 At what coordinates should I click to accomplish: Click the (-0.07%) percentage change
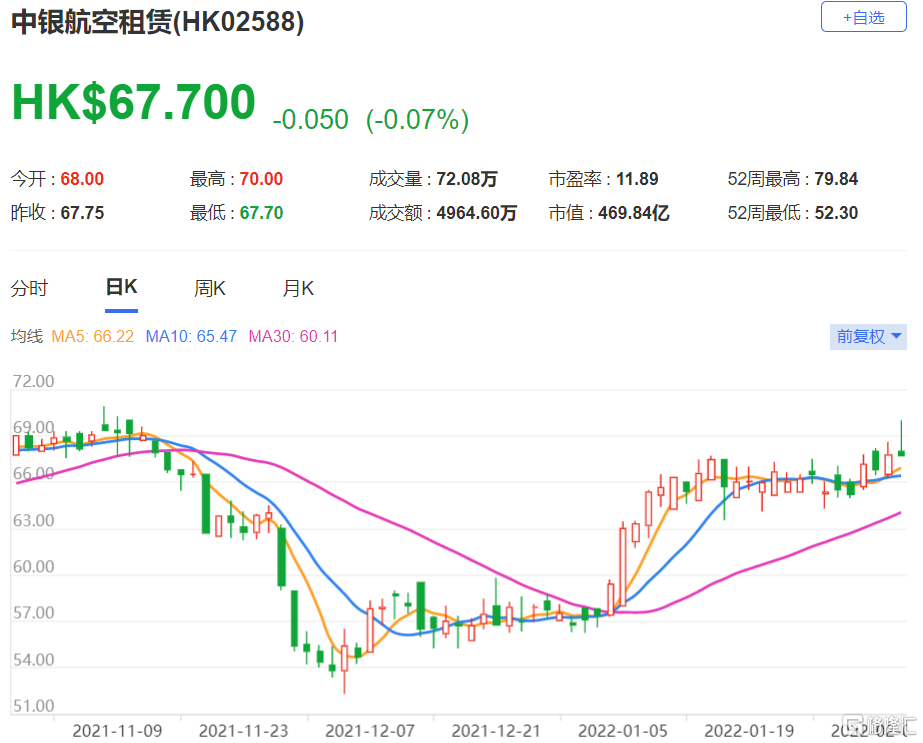point(417,121)
